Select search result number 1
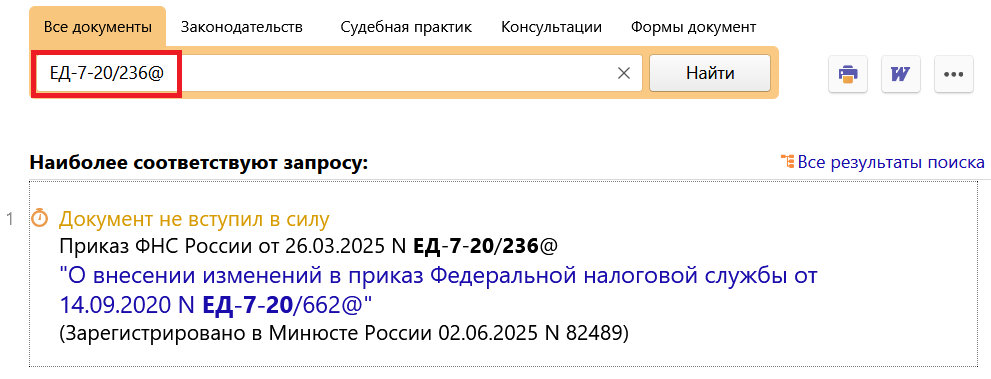This screenshot has height=379, width=991. (x=9, y=219)
